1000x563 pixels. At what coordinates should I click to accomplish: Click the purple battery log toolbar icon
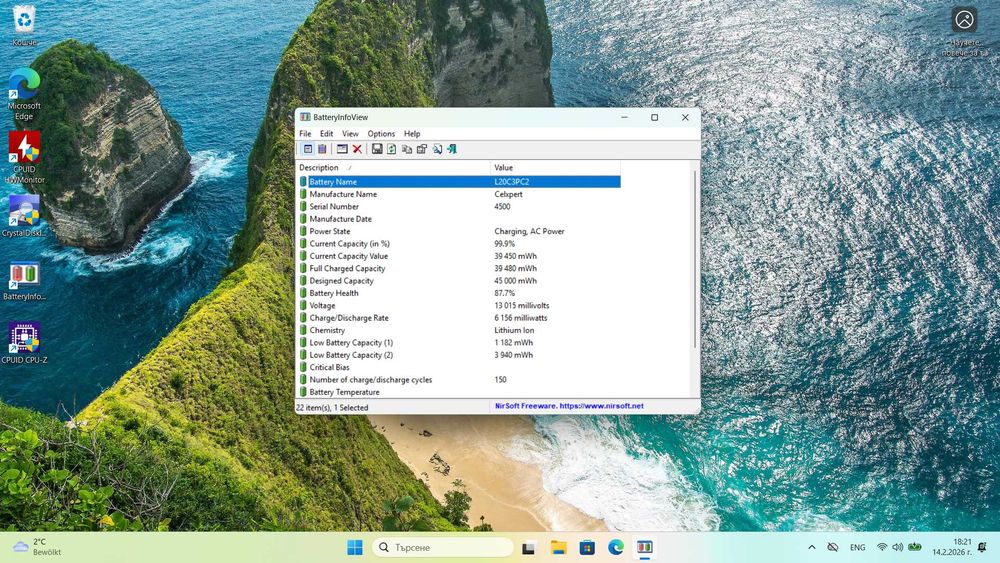[x=322, y=149]
